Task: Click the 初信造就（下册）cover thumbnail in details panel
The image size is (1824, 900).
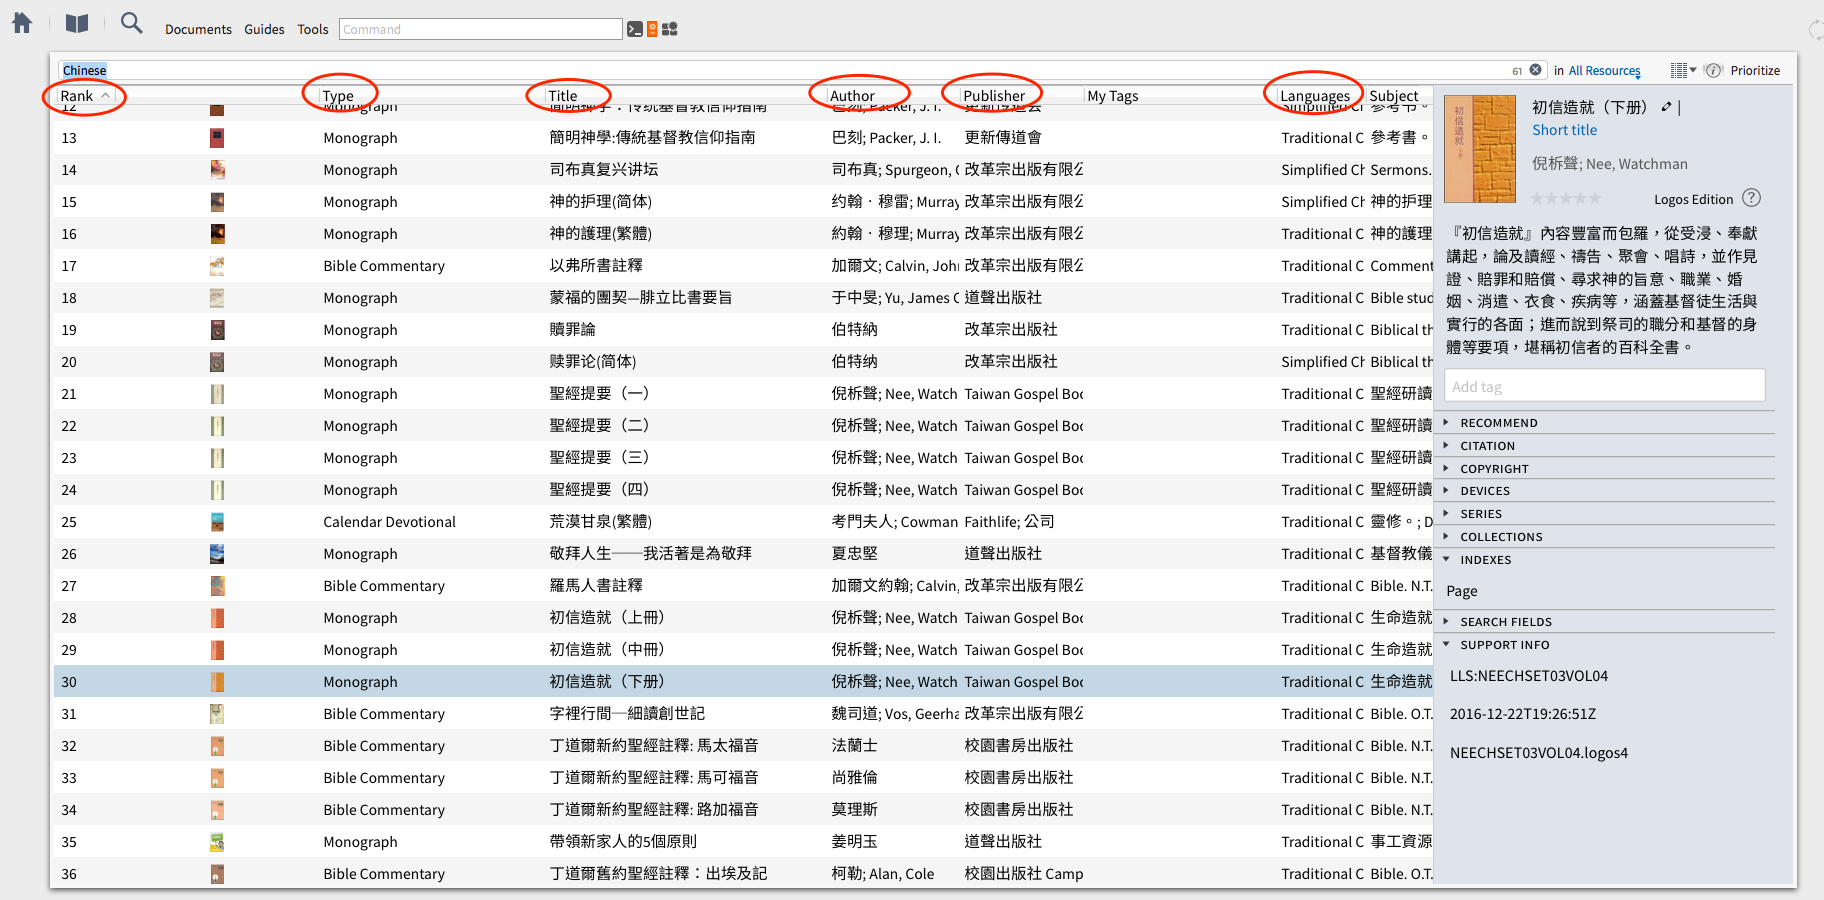Action: [x=1480, y=148]
